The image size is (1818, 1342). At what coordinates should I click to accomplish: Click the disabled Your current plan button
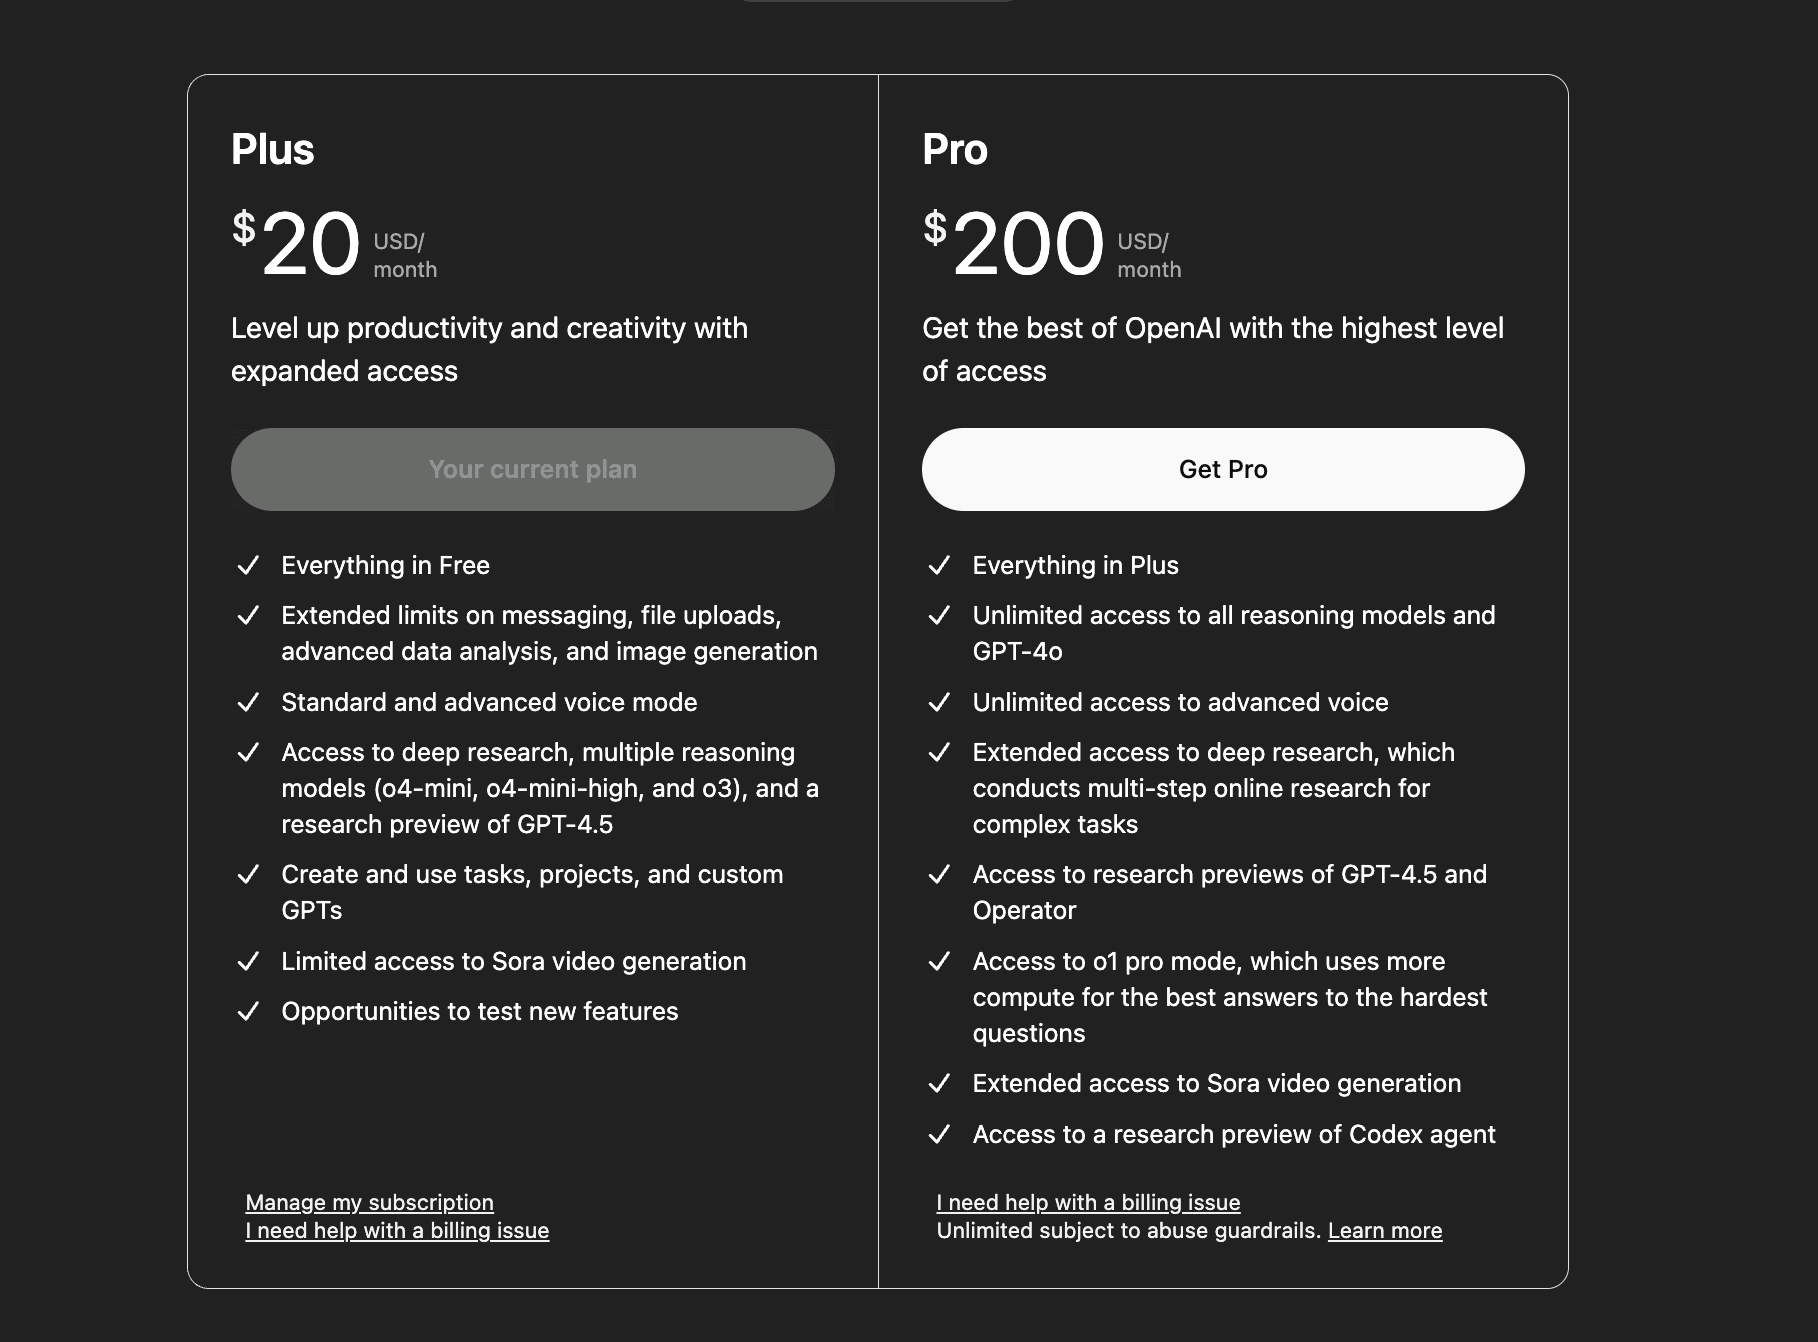[x=533, y=469]
